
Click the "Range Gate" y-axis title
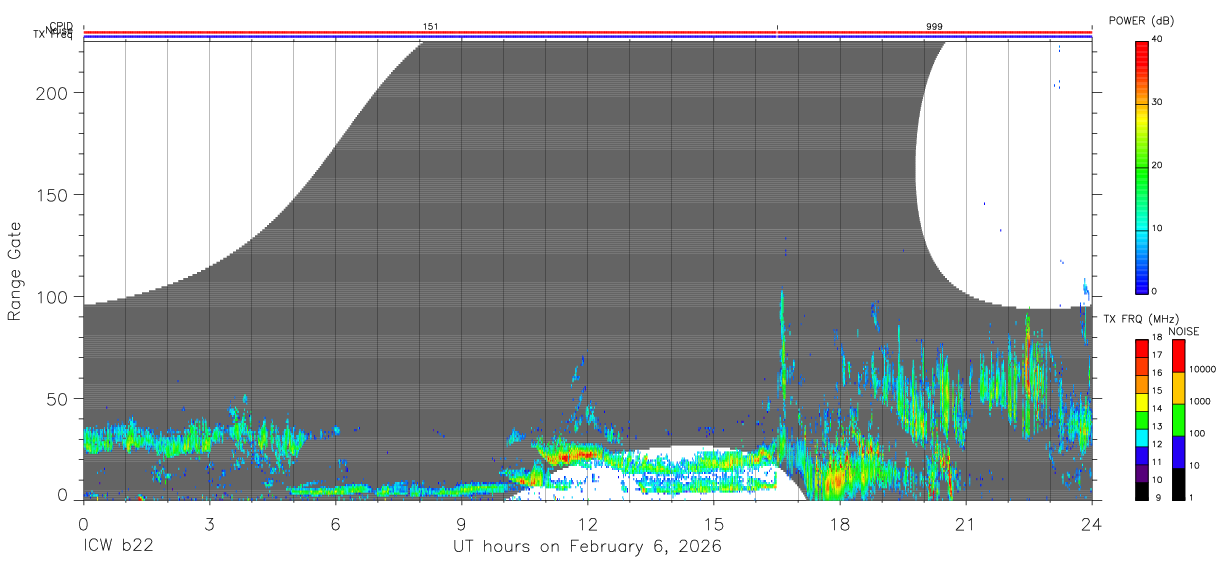pos(15,272)
